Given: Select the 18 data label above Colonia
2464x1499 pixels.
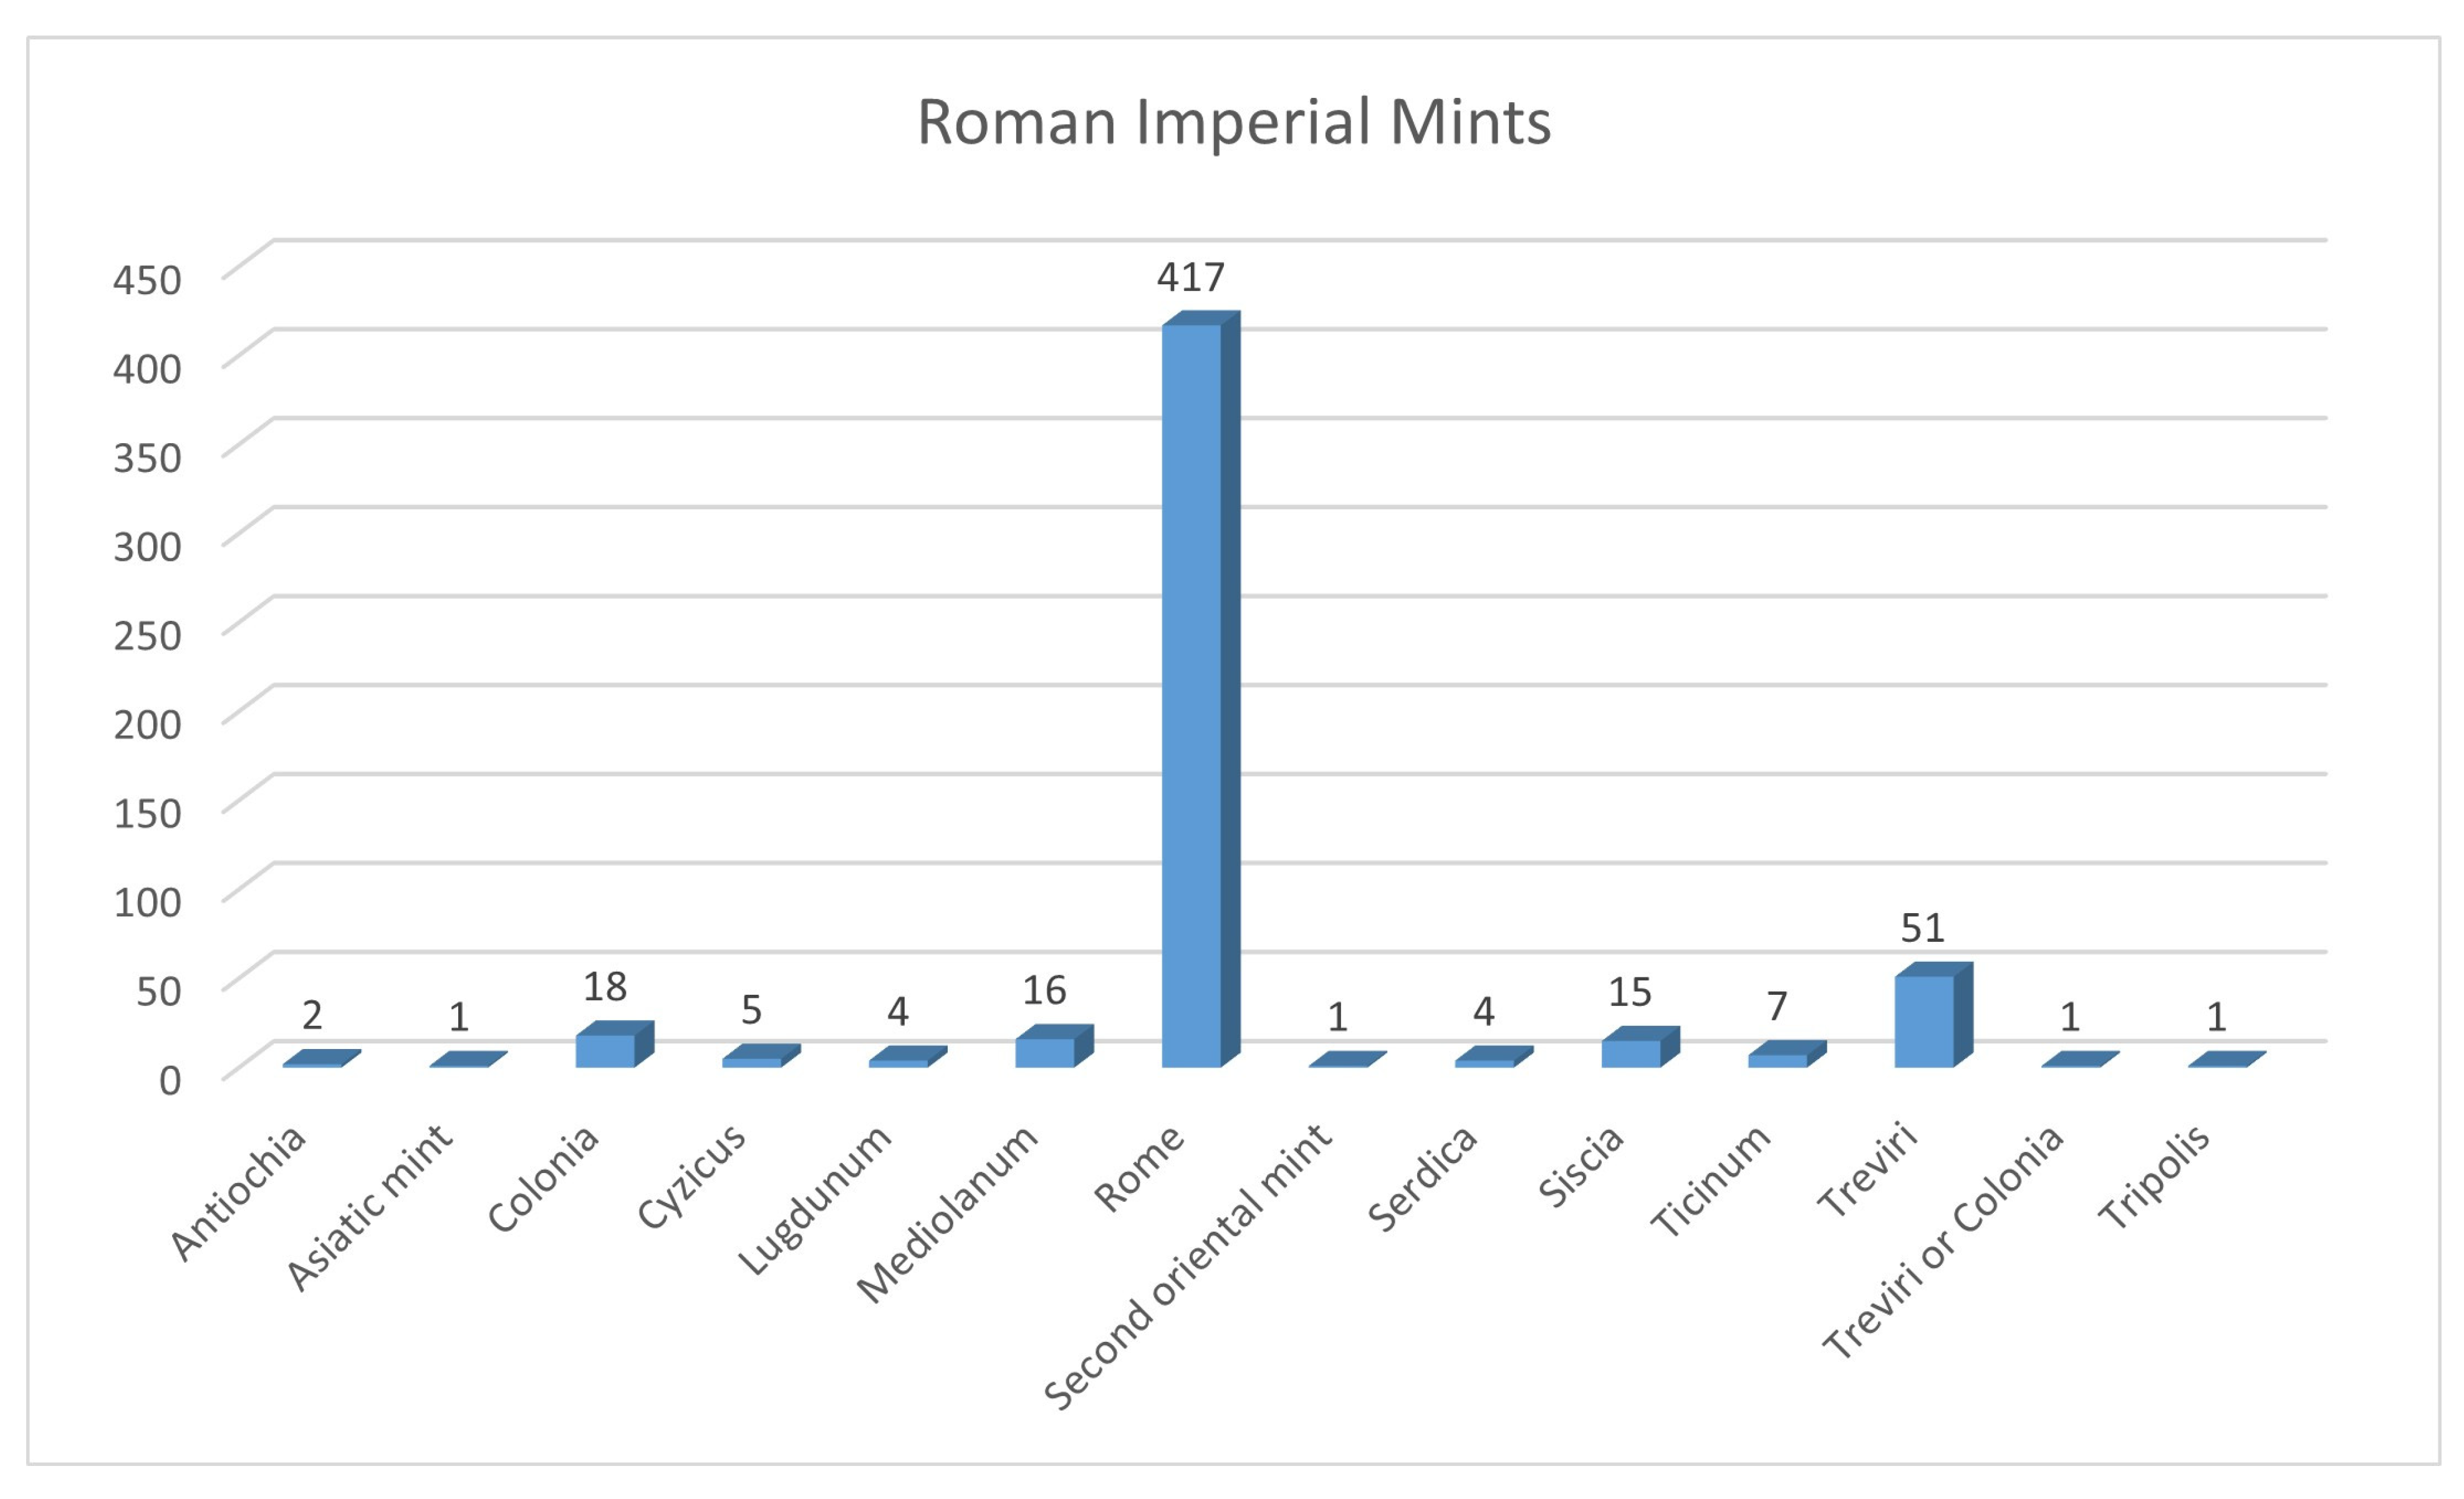Looking at the screenshot, I should tap(605, 987).
